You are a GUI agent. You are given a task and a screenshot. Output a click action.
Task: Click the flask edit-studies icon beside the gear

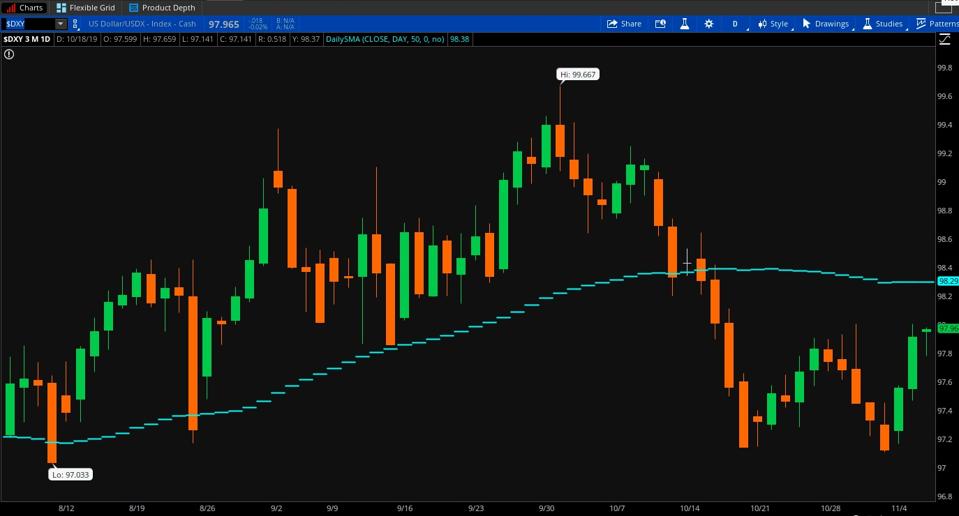click(684, 24)
